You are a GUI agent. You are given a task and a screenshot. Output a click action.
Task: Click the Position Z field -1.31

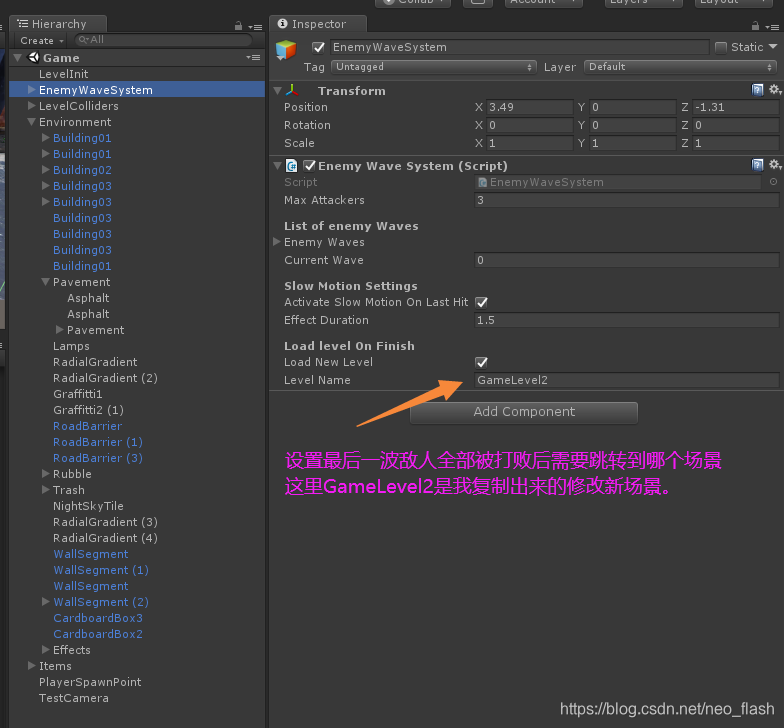tap(736, 108)
